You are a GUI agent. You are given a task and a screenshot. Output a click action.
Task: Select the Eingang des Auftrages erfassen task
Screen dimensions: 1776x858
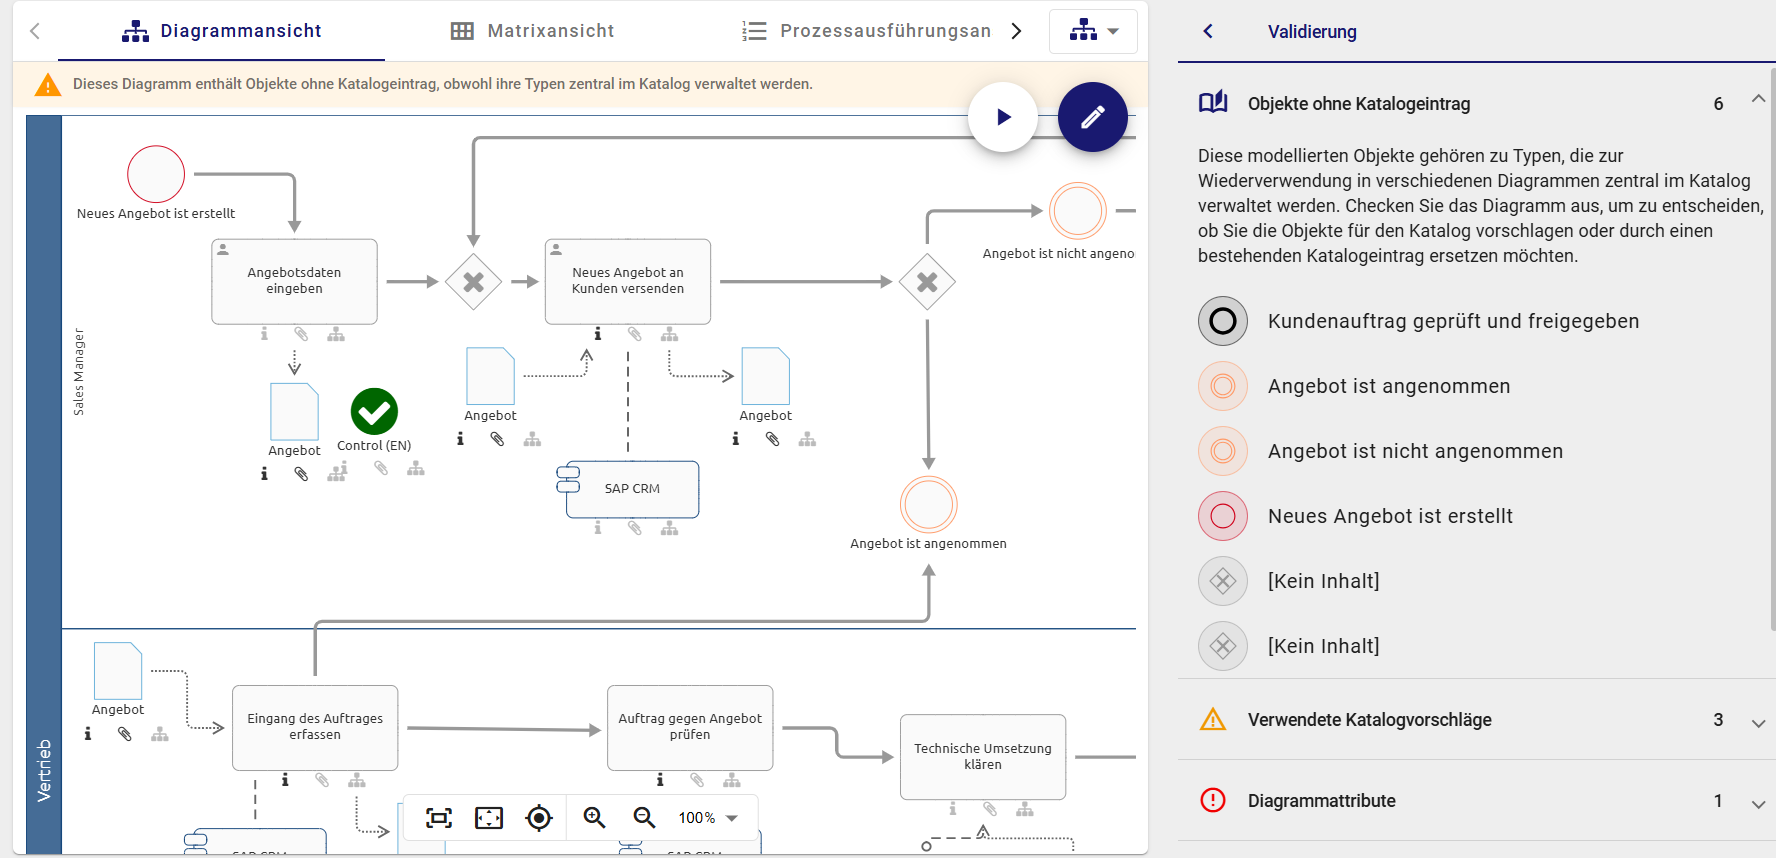(315, 727)
